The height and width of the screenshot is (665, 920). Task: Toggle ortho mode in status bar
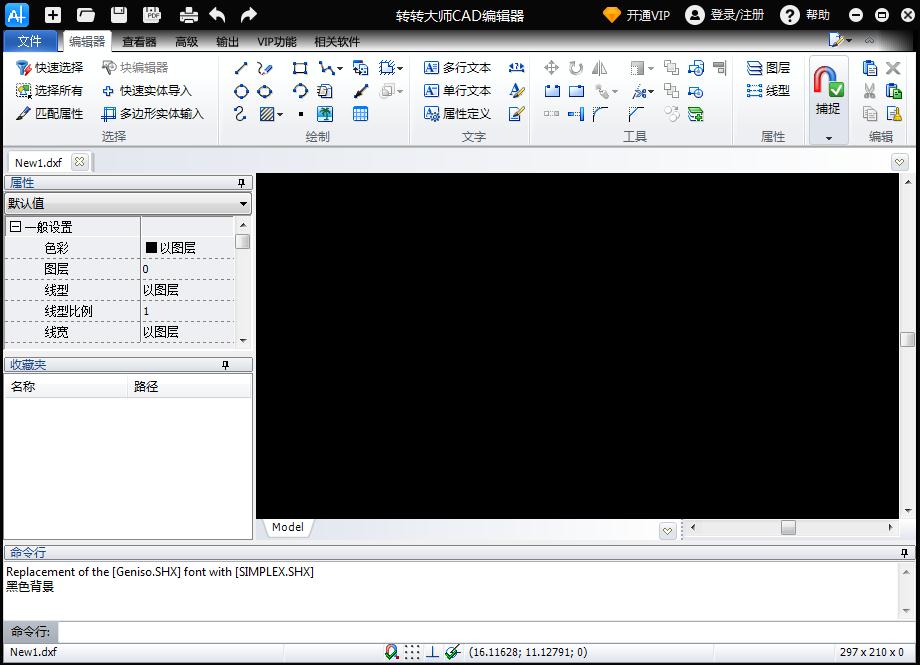(432, 652)
